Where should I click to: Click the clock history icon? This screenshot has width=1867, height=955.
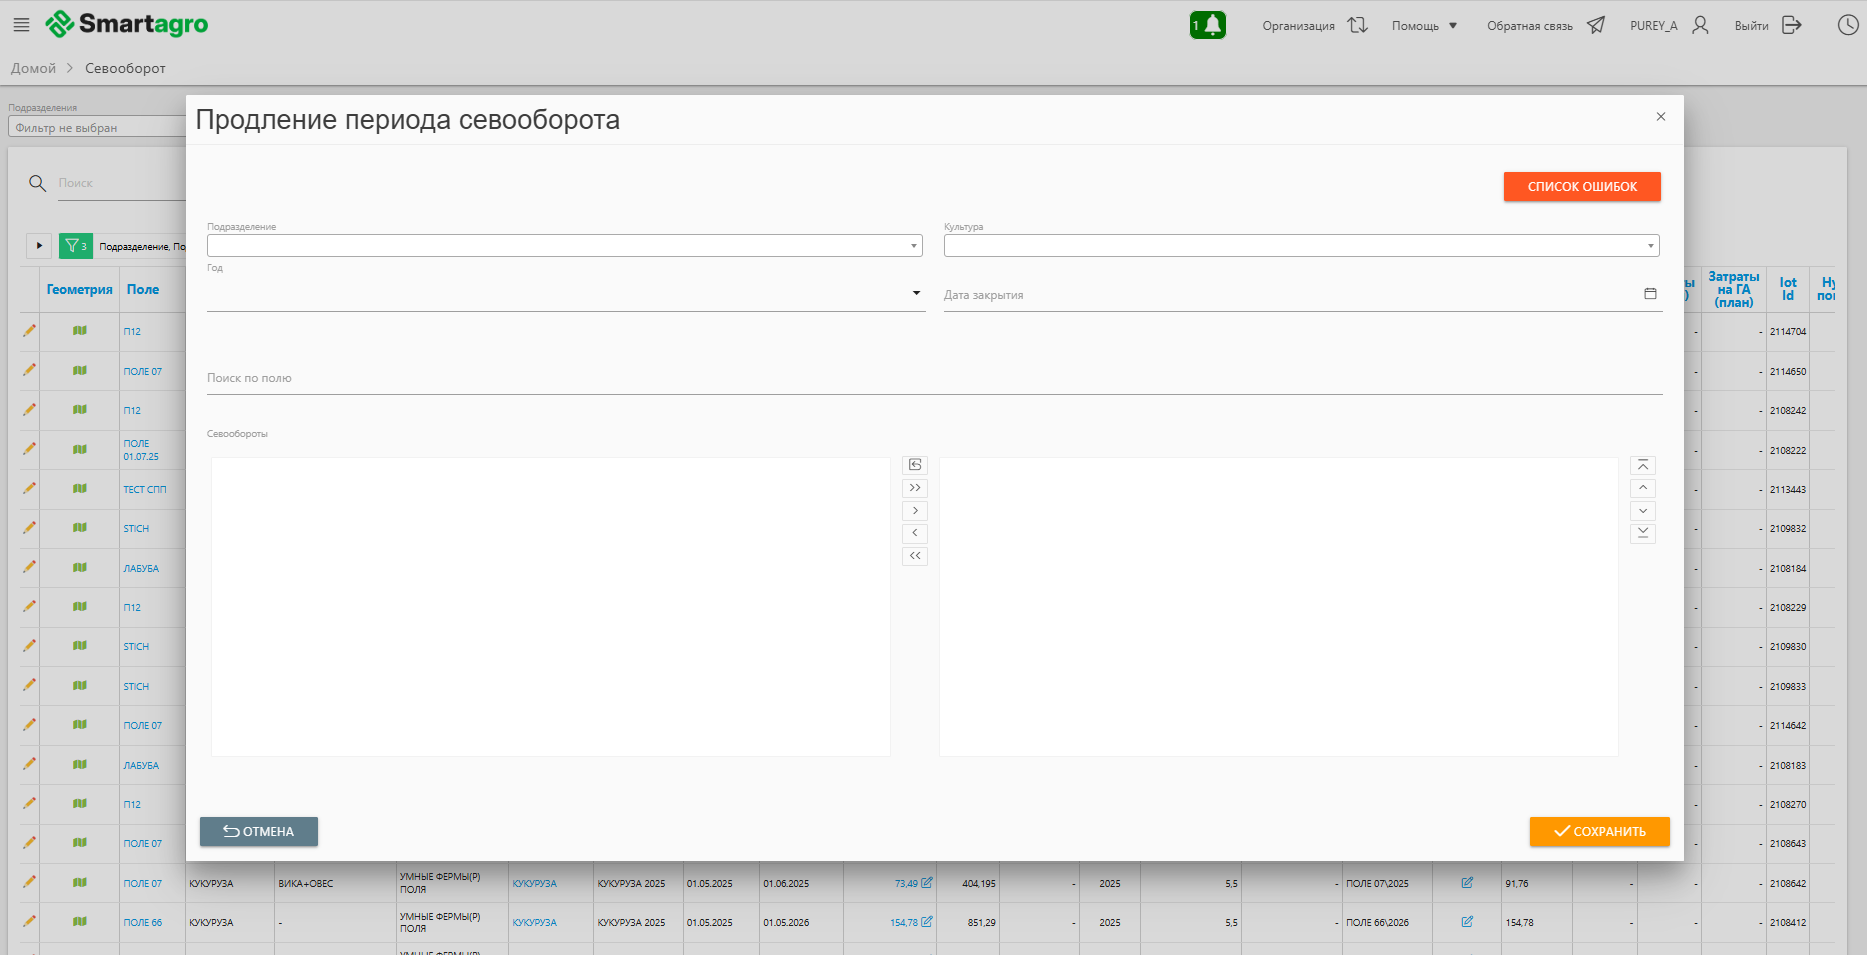[1847, 25]
